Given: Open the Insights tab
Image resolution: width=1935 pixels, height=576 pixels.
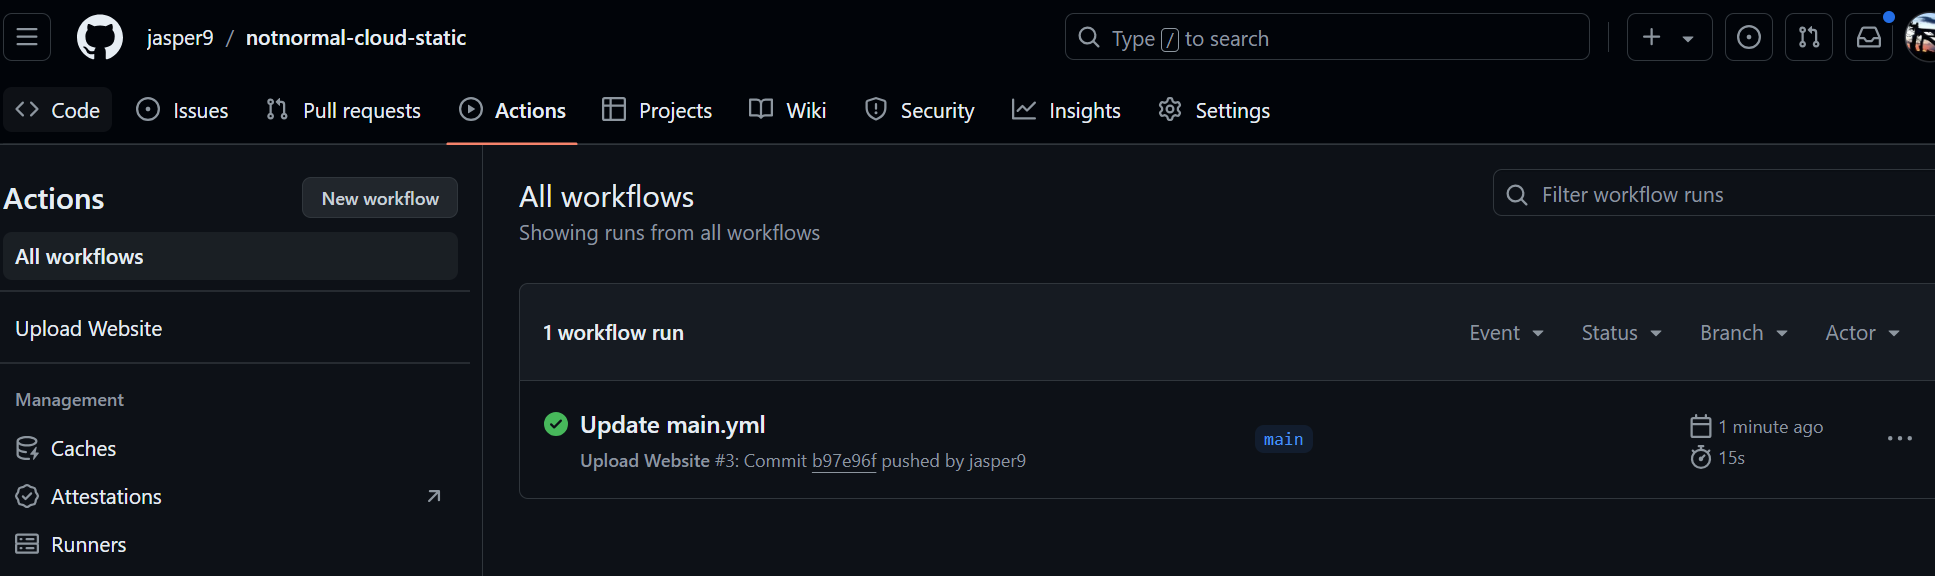Looking at the screenshot, I should pyautogui.click(x=1066, y=110).
